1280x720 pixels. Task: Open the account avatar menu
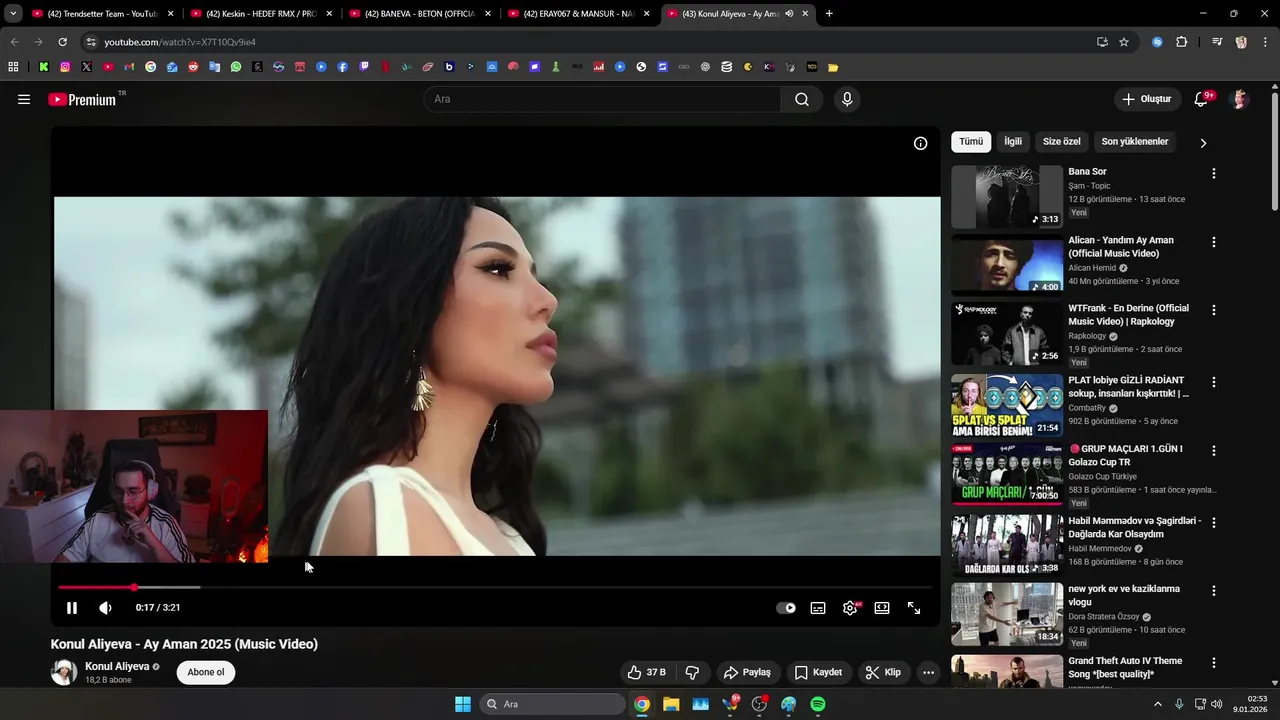click(x=1240, y=99)
